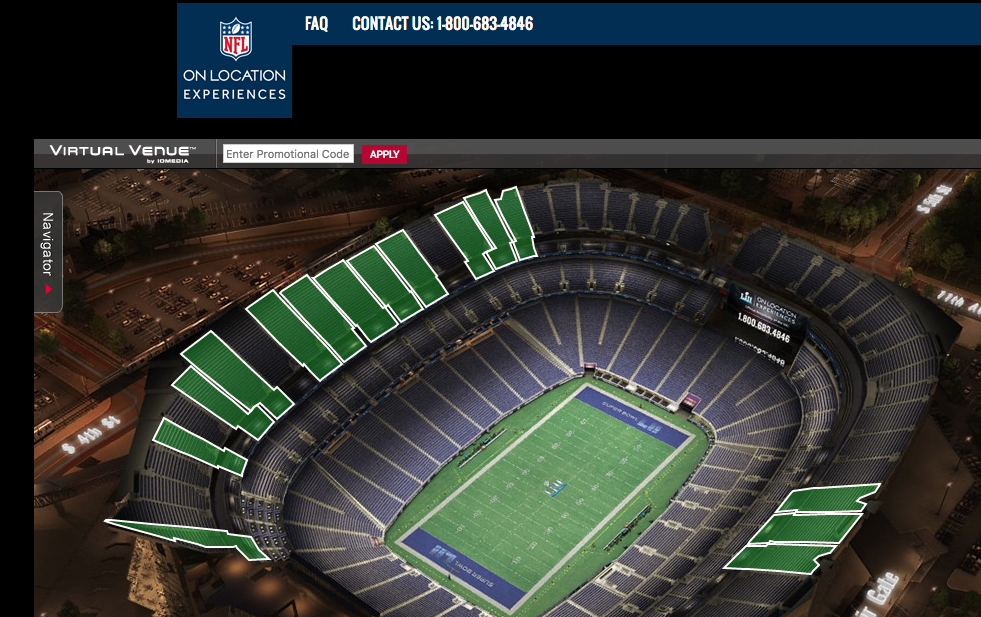The width and height of the screenshot is (981, 617).
Task: Click the red Navigator arrow icon
Action: [x=48, y=290]
